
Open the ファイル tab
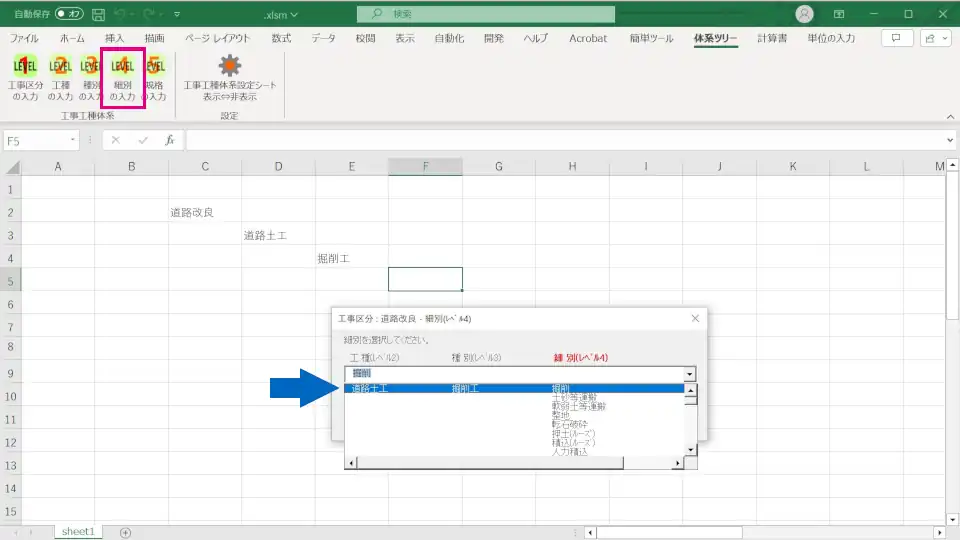point(24,38)
